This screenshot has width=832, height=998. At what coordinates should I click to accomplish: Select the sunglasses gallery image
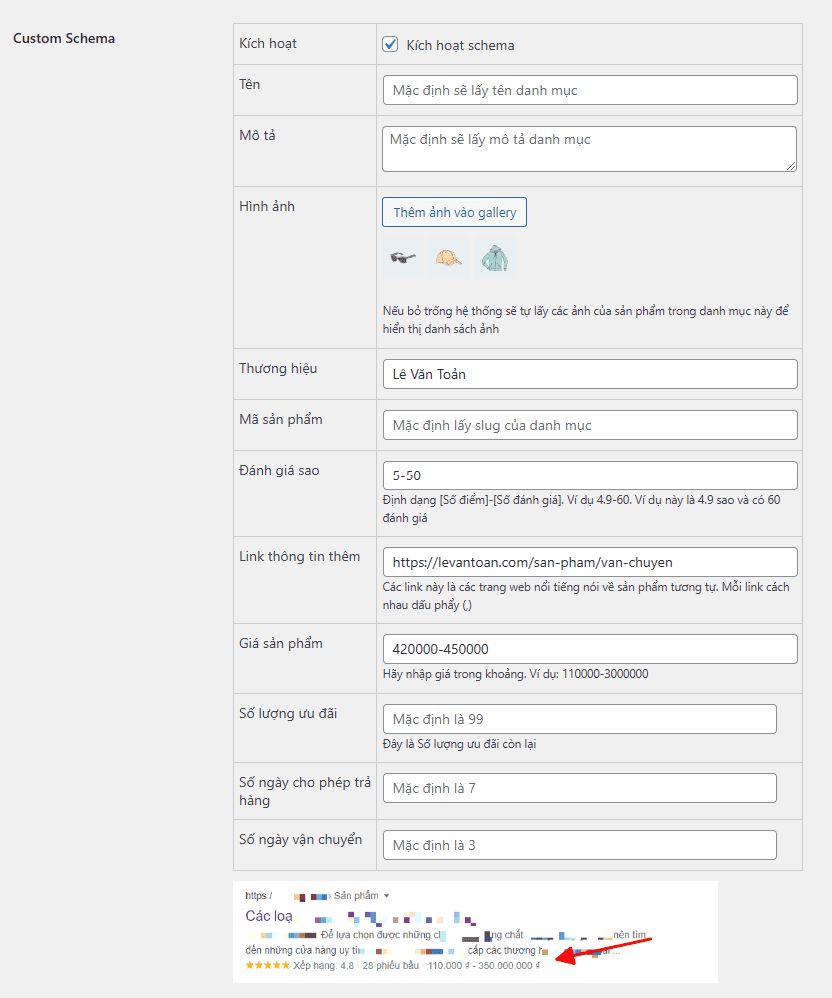tap(402, 259)
